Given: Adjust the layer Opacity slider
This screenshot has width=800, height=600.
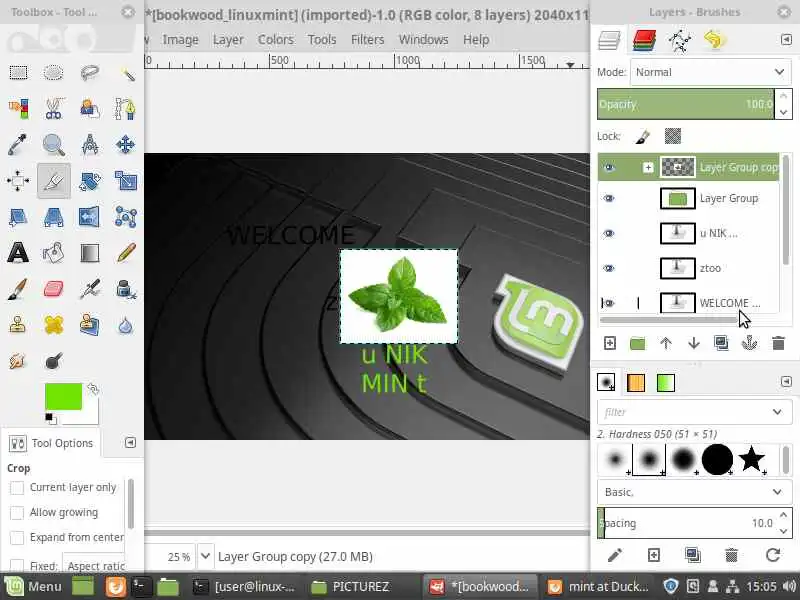Looking at the screenshot, I should (x=686, y=104).
